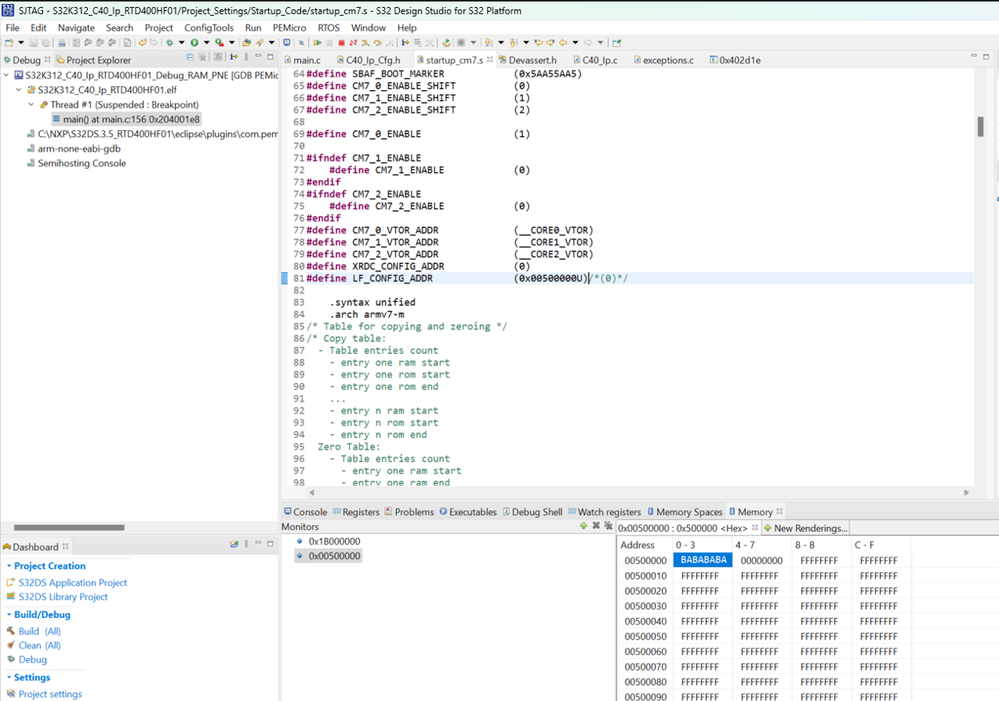Viewport: 999px width, 701px height.
Task: Click the green Add Memory Monitor plus icon
Action: (583, 526)
